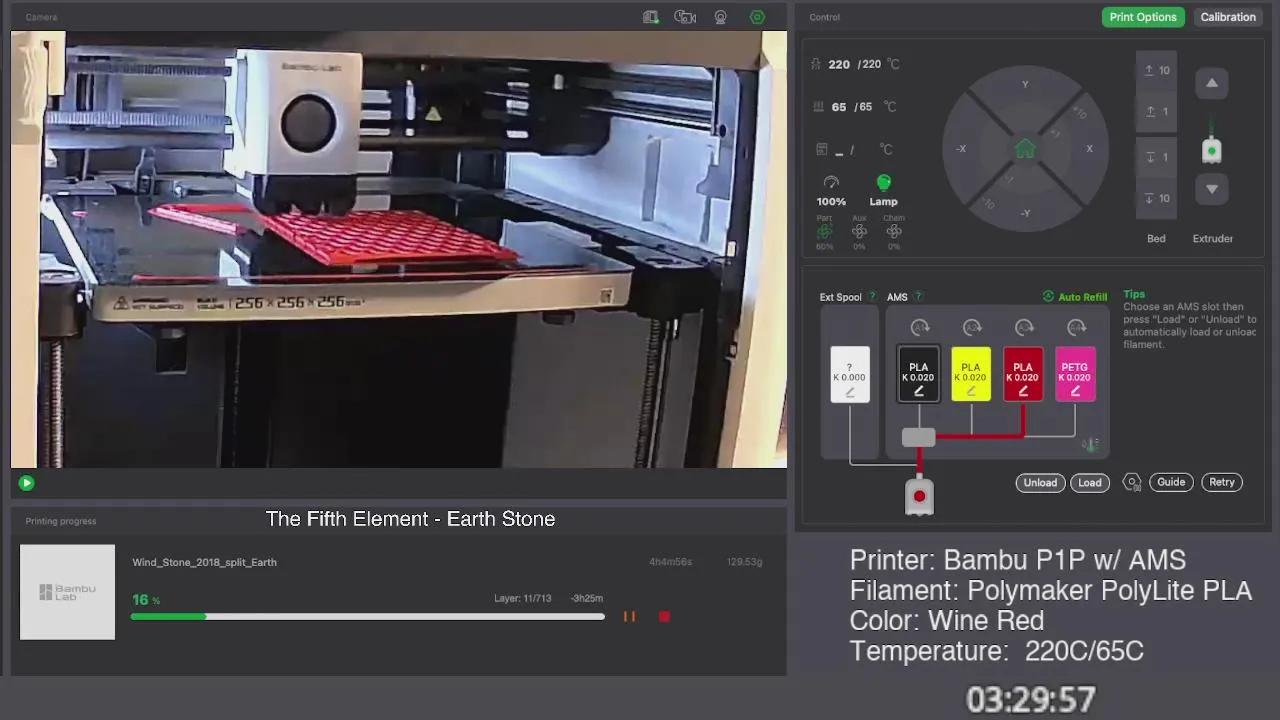Select the Wind_Stone_2018_split_Earth file name
Image resolution: width=1280 pixels, height=720 pixels.
point(205,562)
